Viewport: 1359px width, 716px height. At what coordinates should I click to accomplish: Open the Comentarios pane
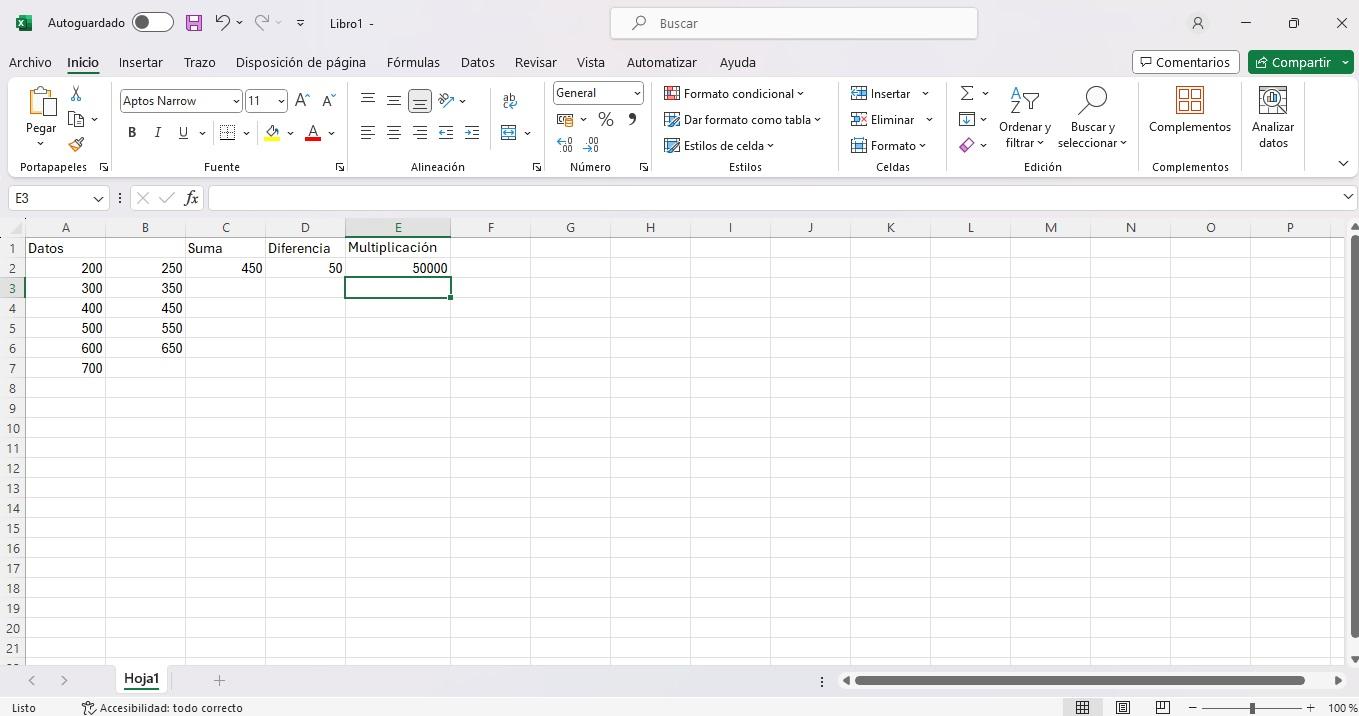click(1185, 62)
